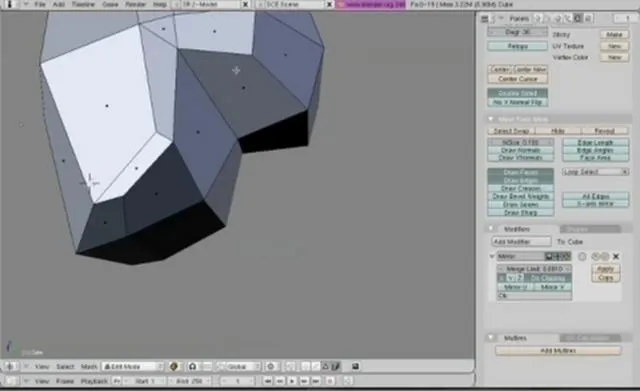Open the pivot point icon menu
The image size is (640, 391).
[x=192, y=367]
